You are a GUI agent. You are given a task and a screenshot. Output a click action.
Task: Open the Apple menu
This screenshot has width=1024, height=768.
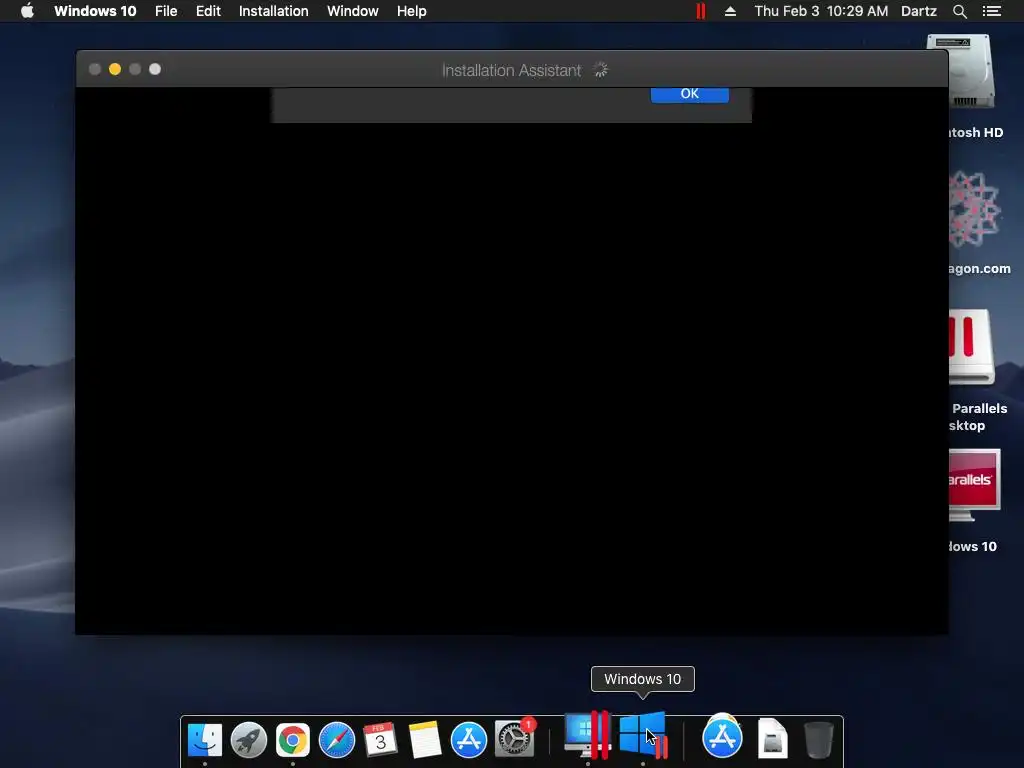(27, 11)
